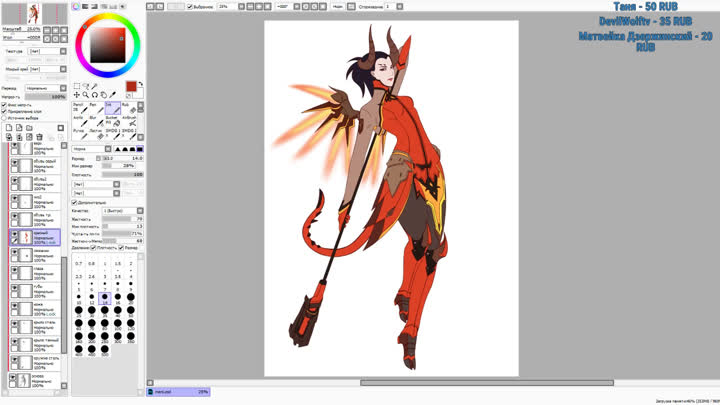This screenshot has width=720, height=405.
Task: Hide the layer below the highlighted red layer
Action: 15,253
